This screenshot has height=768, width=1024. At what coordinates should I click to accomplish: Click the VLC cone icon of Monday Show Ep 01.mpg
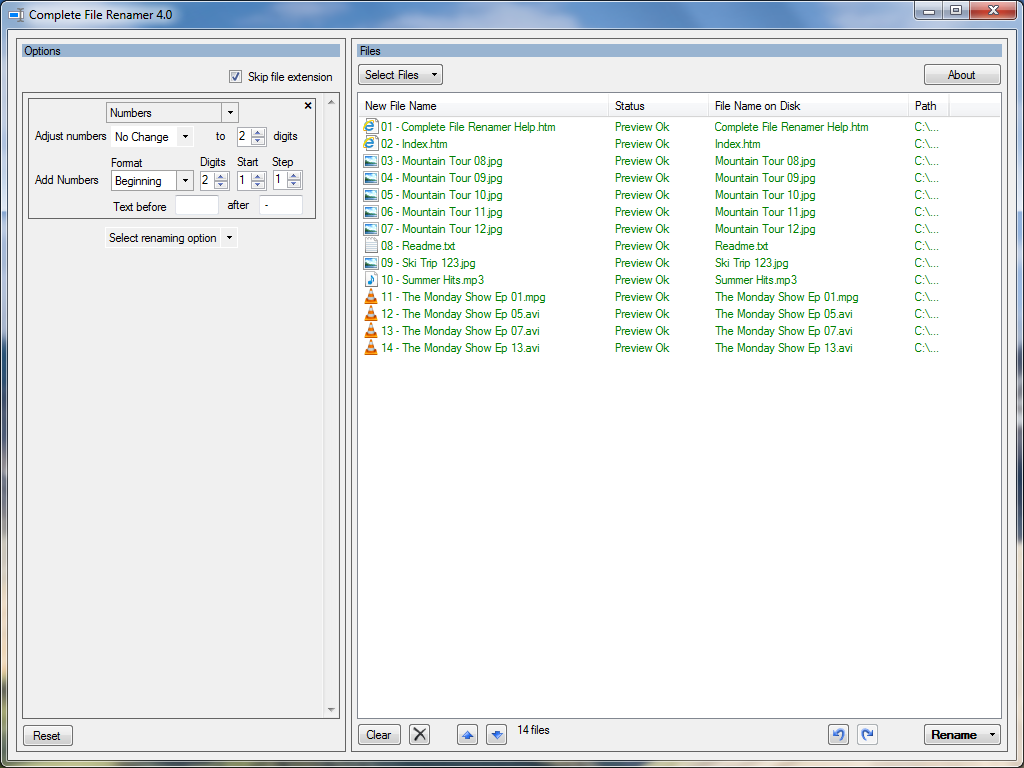pos(370,296)
